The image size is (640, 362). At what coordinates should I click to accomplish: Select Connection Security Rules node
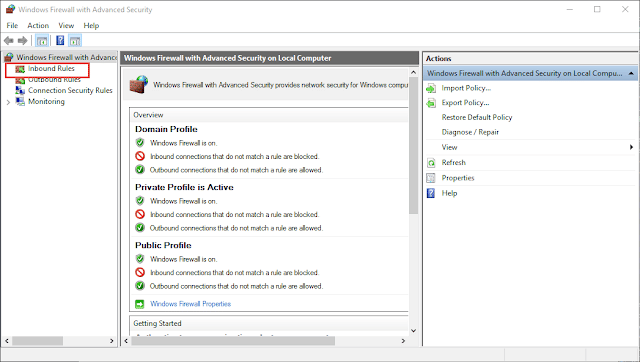(70, 90)
